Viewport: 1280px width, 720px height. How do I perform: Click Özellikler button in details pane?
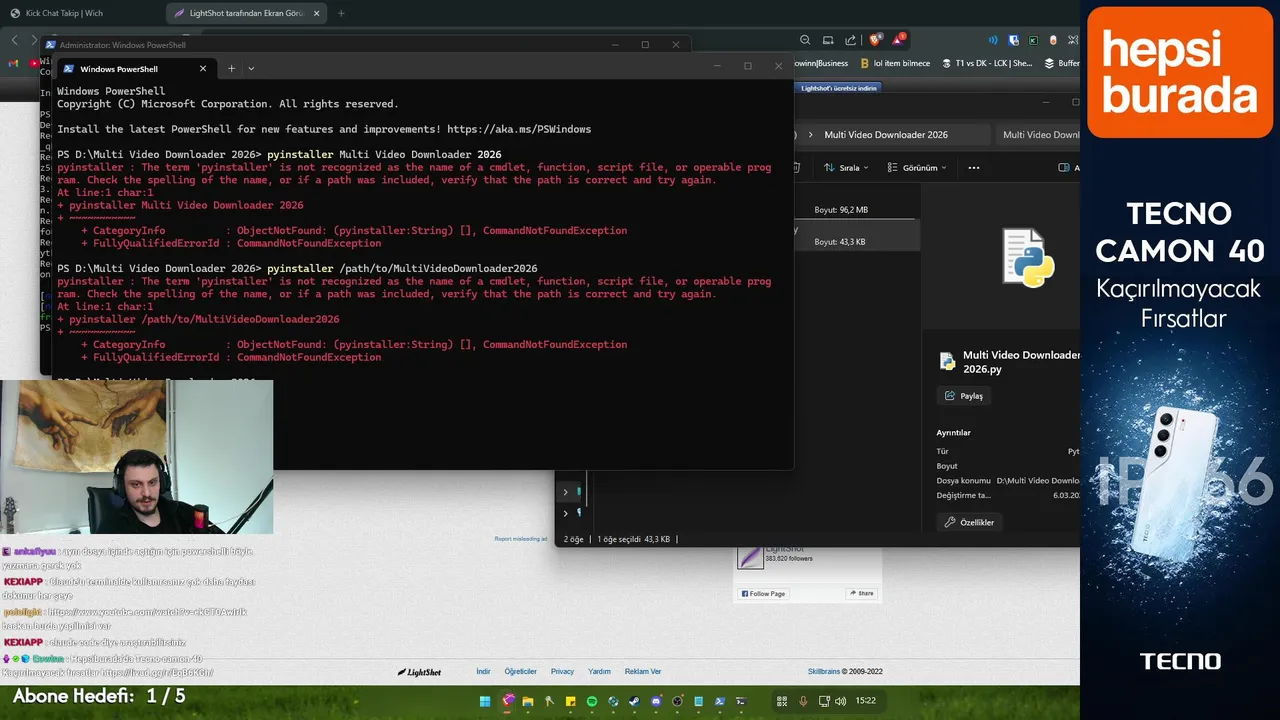click(970, 522)
